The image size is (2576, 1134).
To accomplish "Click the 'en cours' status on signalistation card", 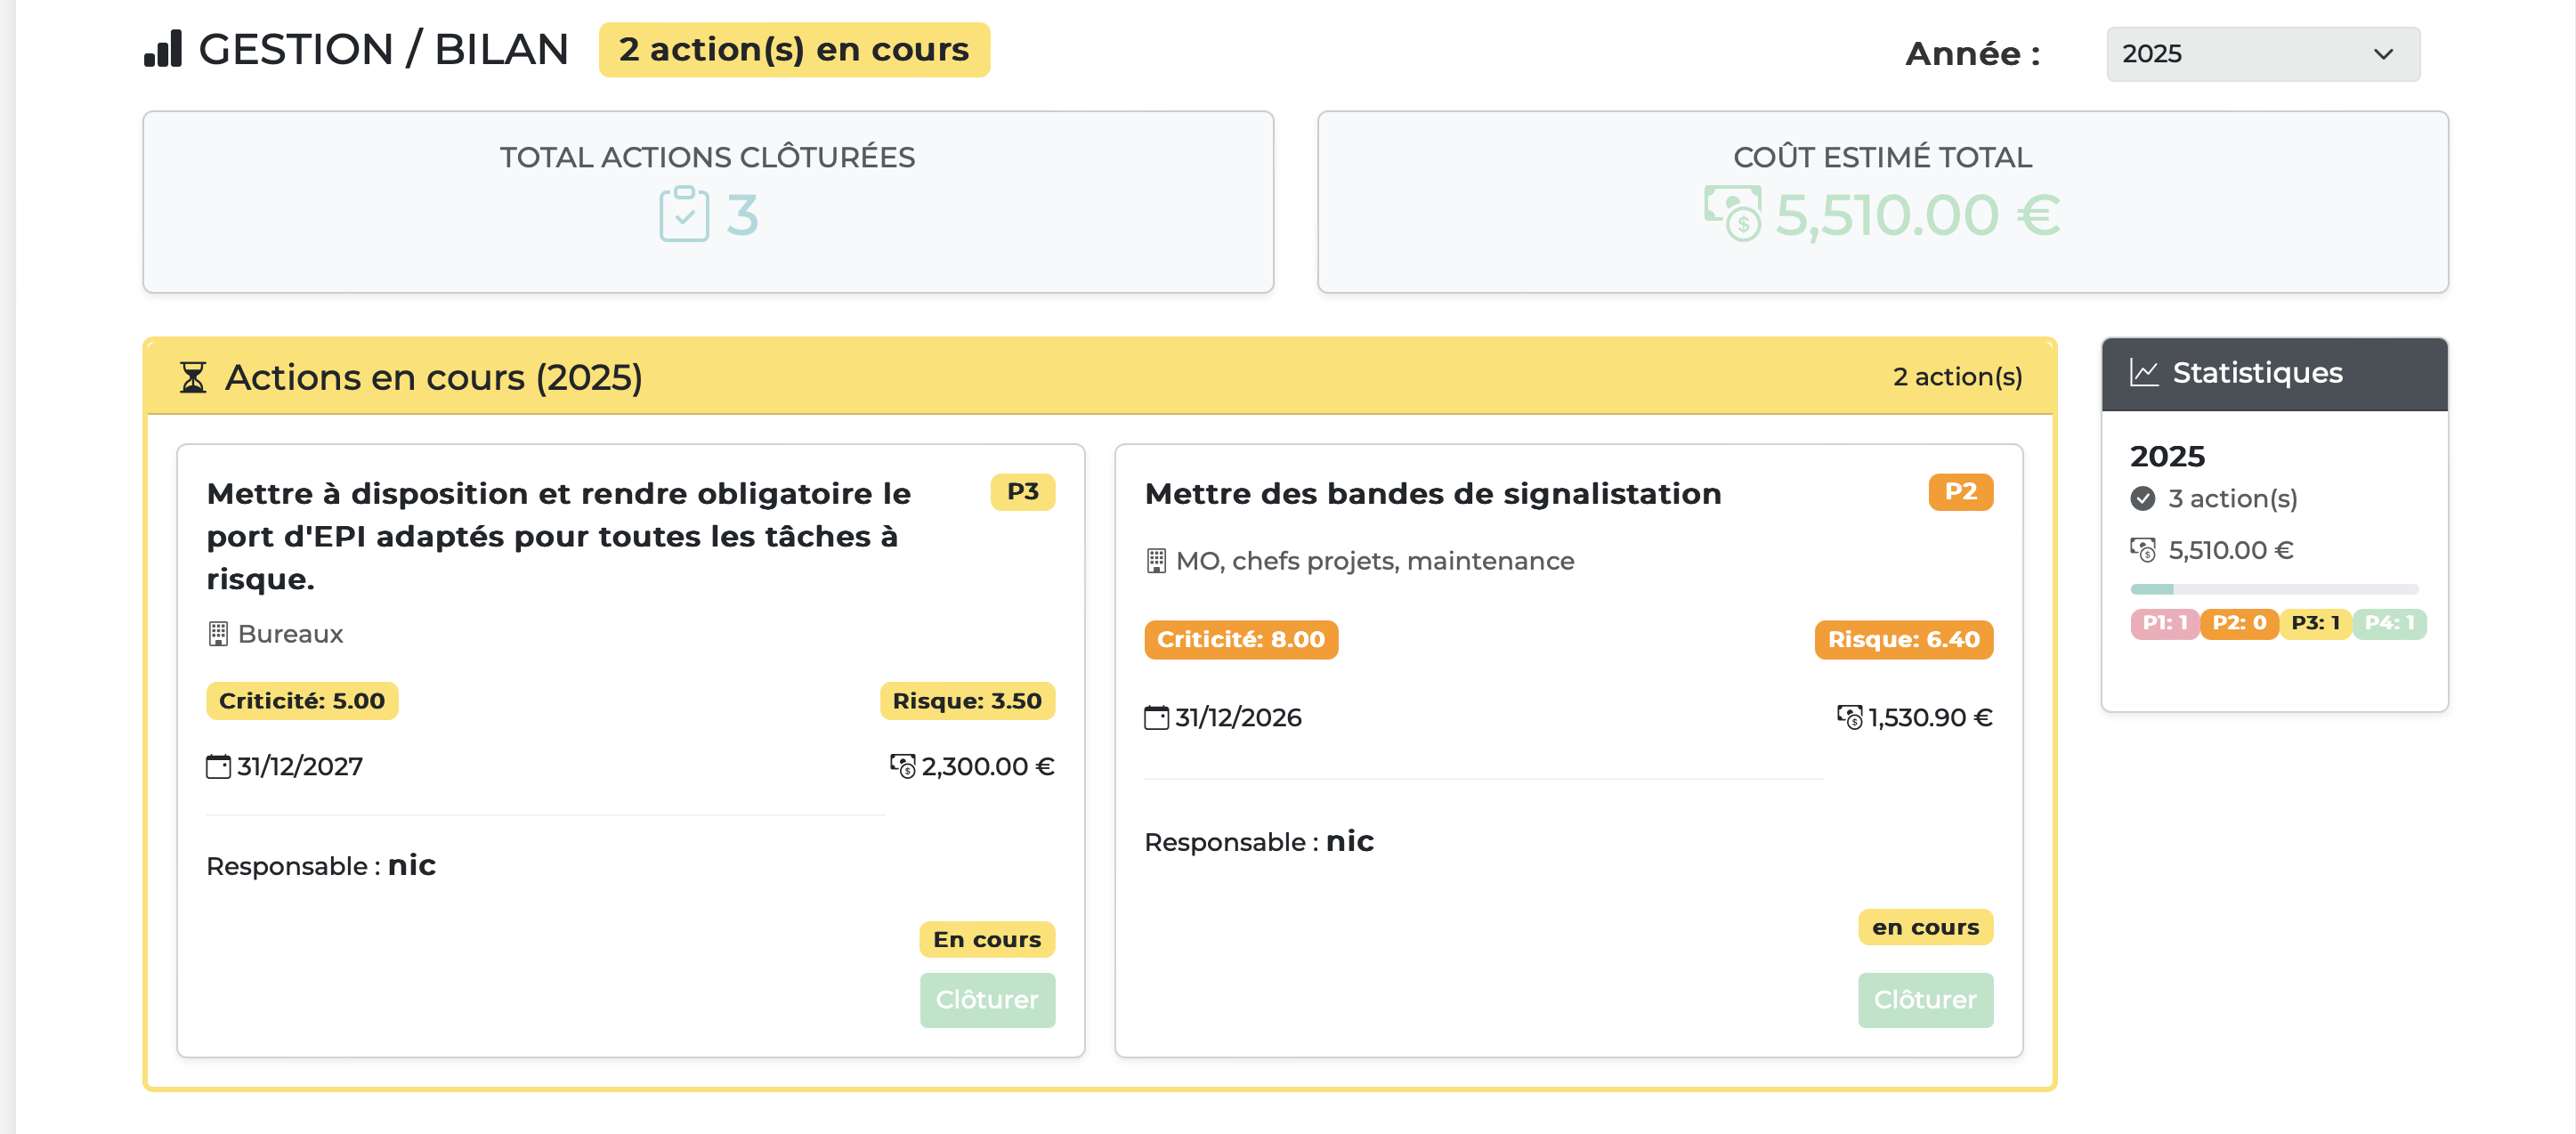I will 1925,927.
